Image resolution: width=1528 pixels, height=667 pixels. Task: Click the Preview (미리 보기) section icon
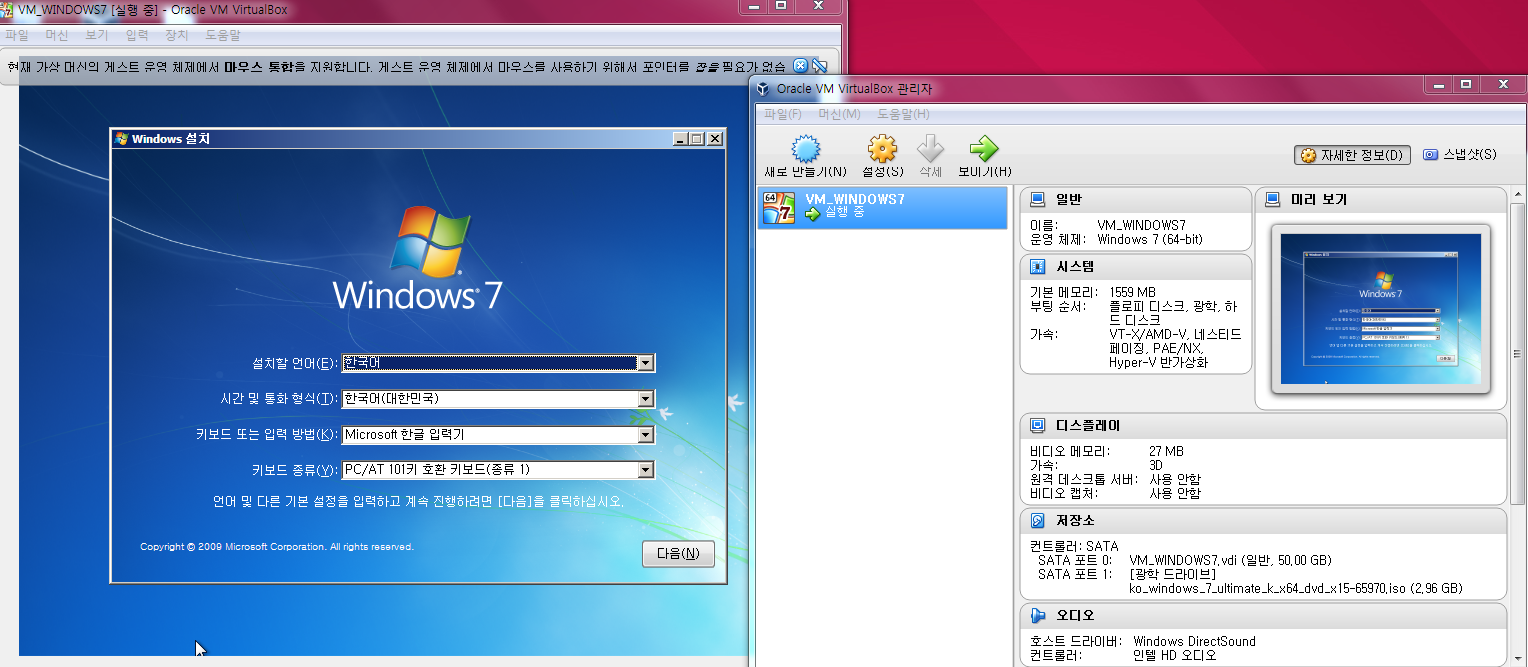(1273, 200)
